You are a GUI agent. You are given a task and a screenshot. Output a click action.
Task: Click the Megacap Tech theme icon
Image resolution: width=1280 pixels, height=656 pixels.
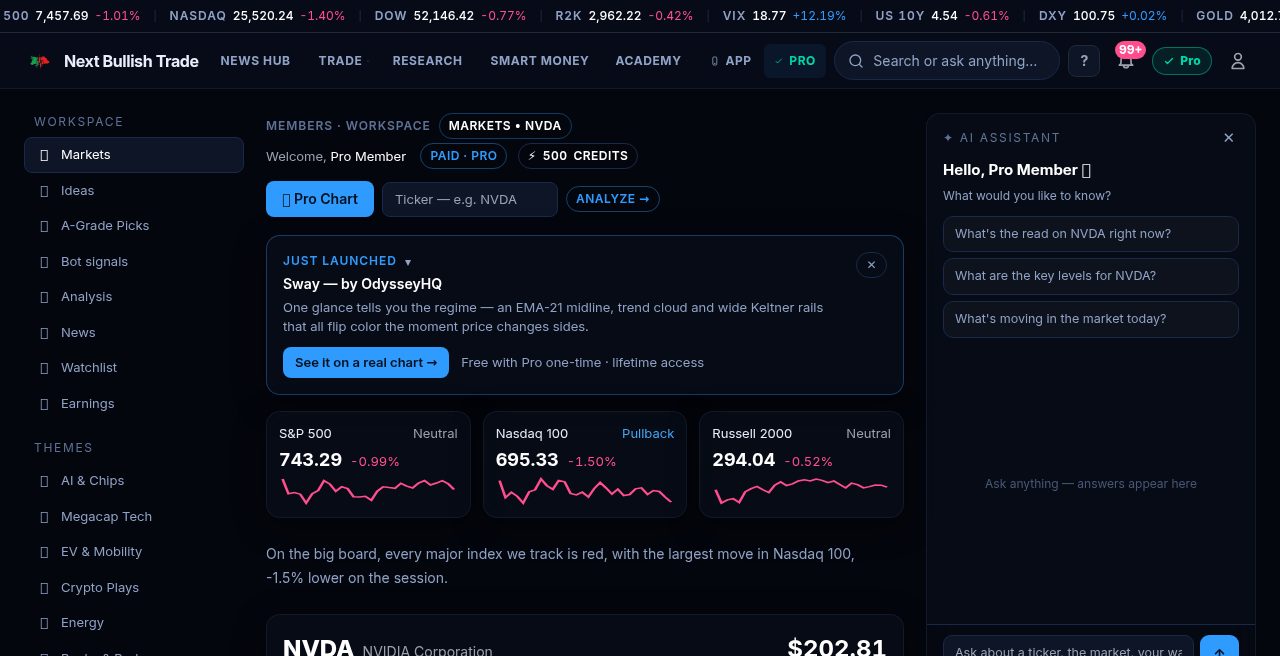point(44,517)
